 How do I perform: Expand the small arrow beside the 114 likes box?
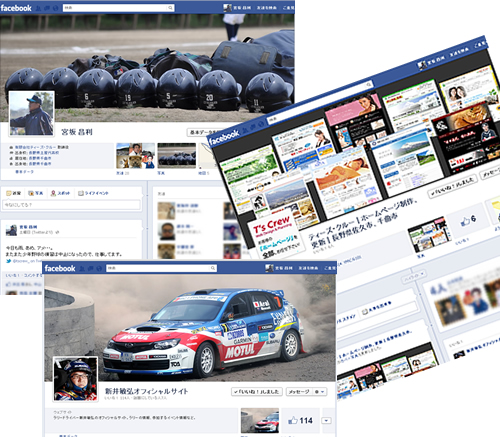pos(326,421)
